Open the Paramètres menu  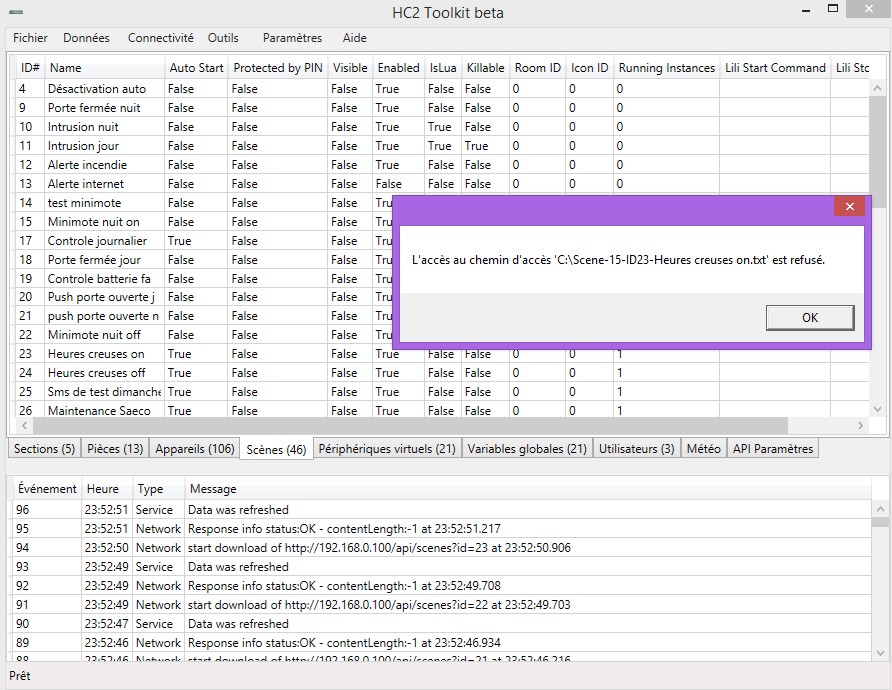292,38
